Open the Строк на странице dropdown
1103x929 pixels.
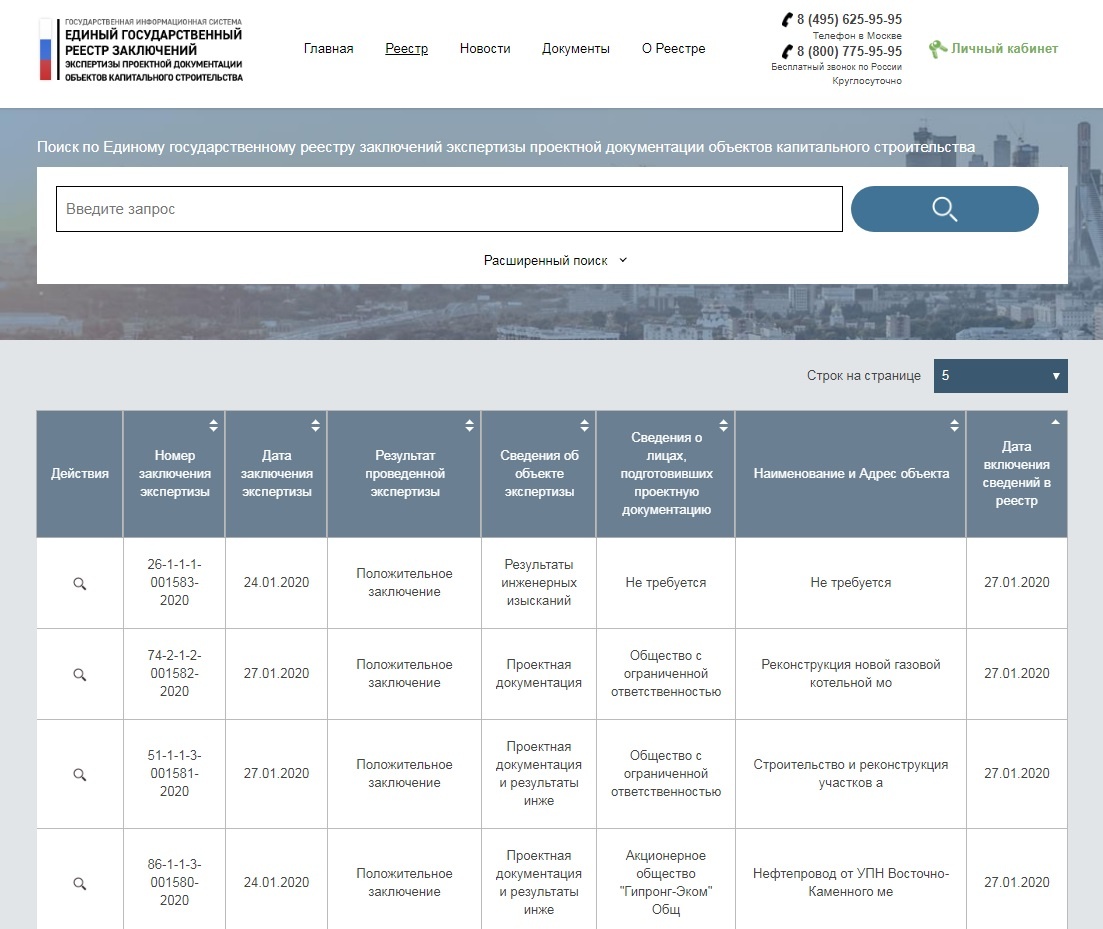point(1000,376)
